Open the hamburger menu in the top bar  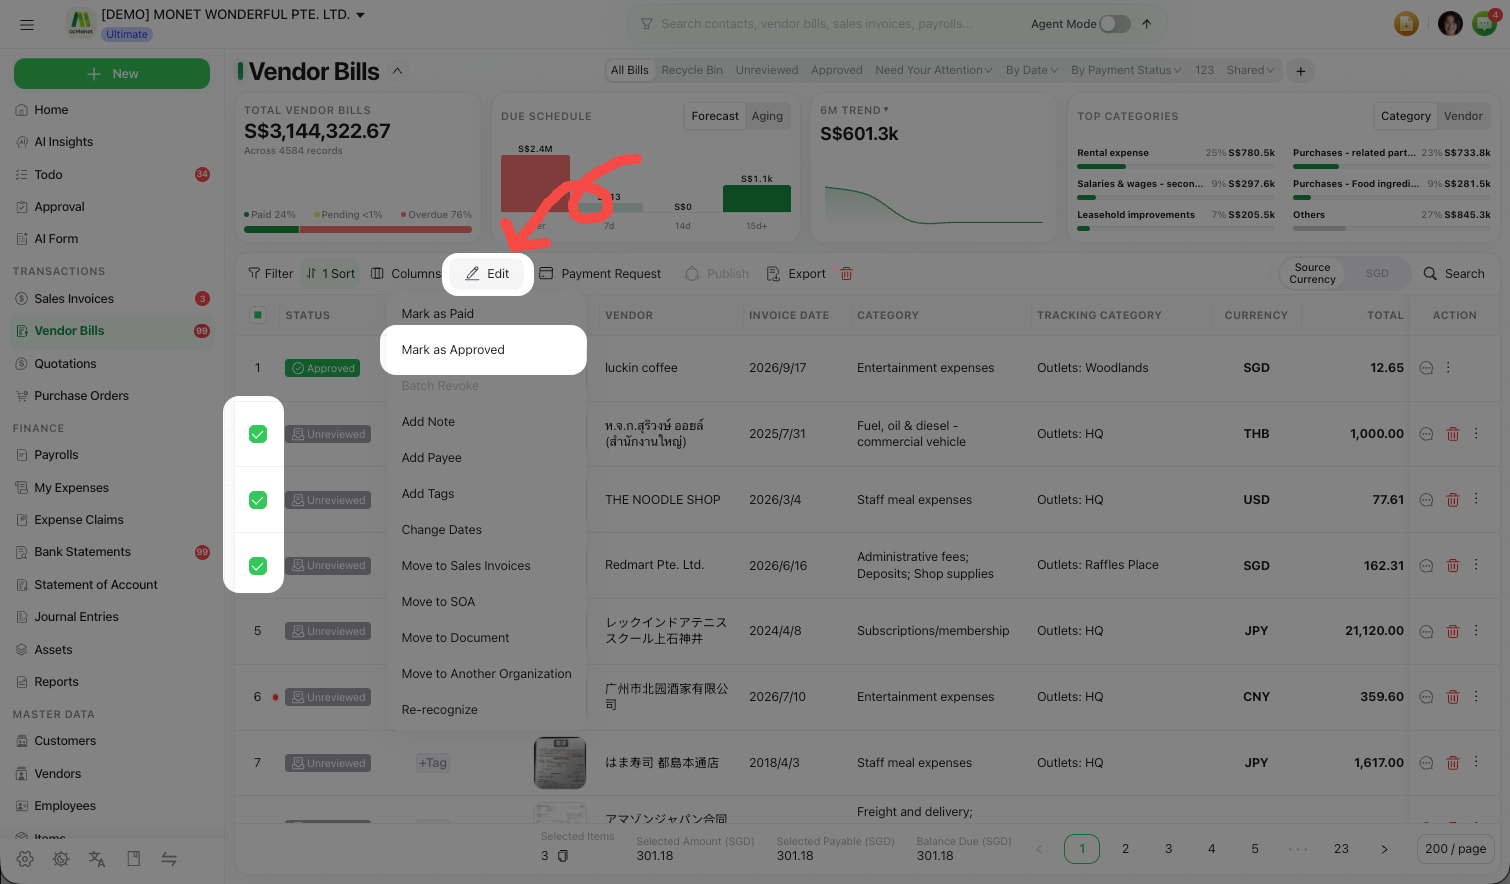click(27, 24)
